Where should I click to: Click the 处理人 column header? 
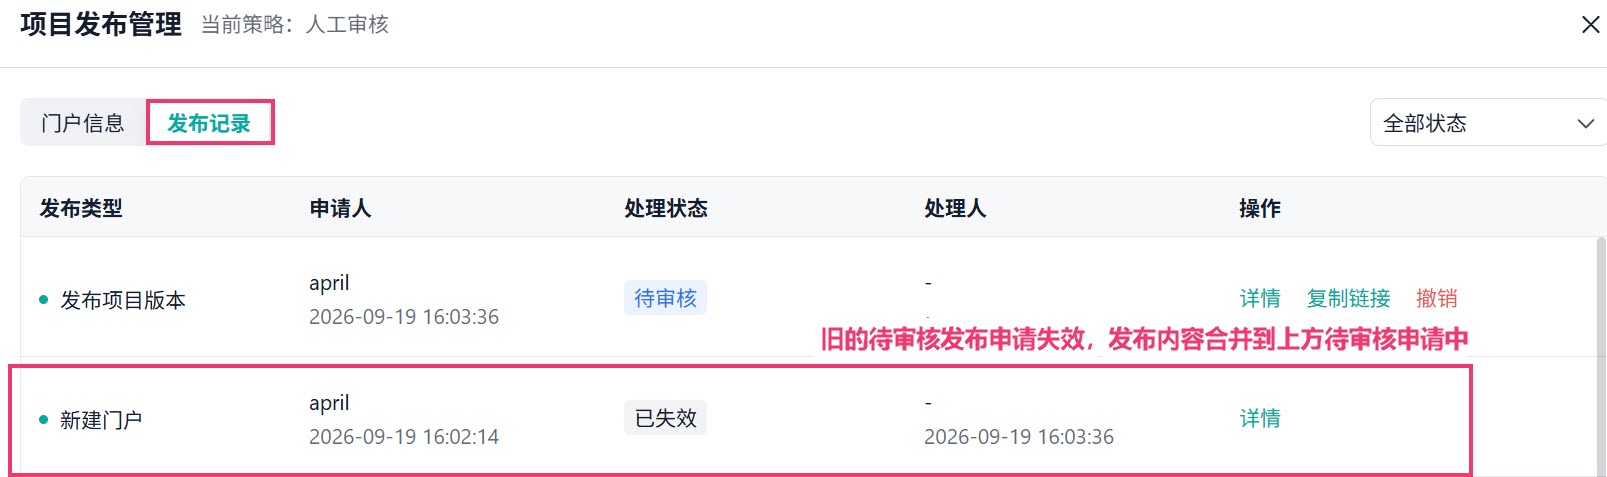(955, 208)
